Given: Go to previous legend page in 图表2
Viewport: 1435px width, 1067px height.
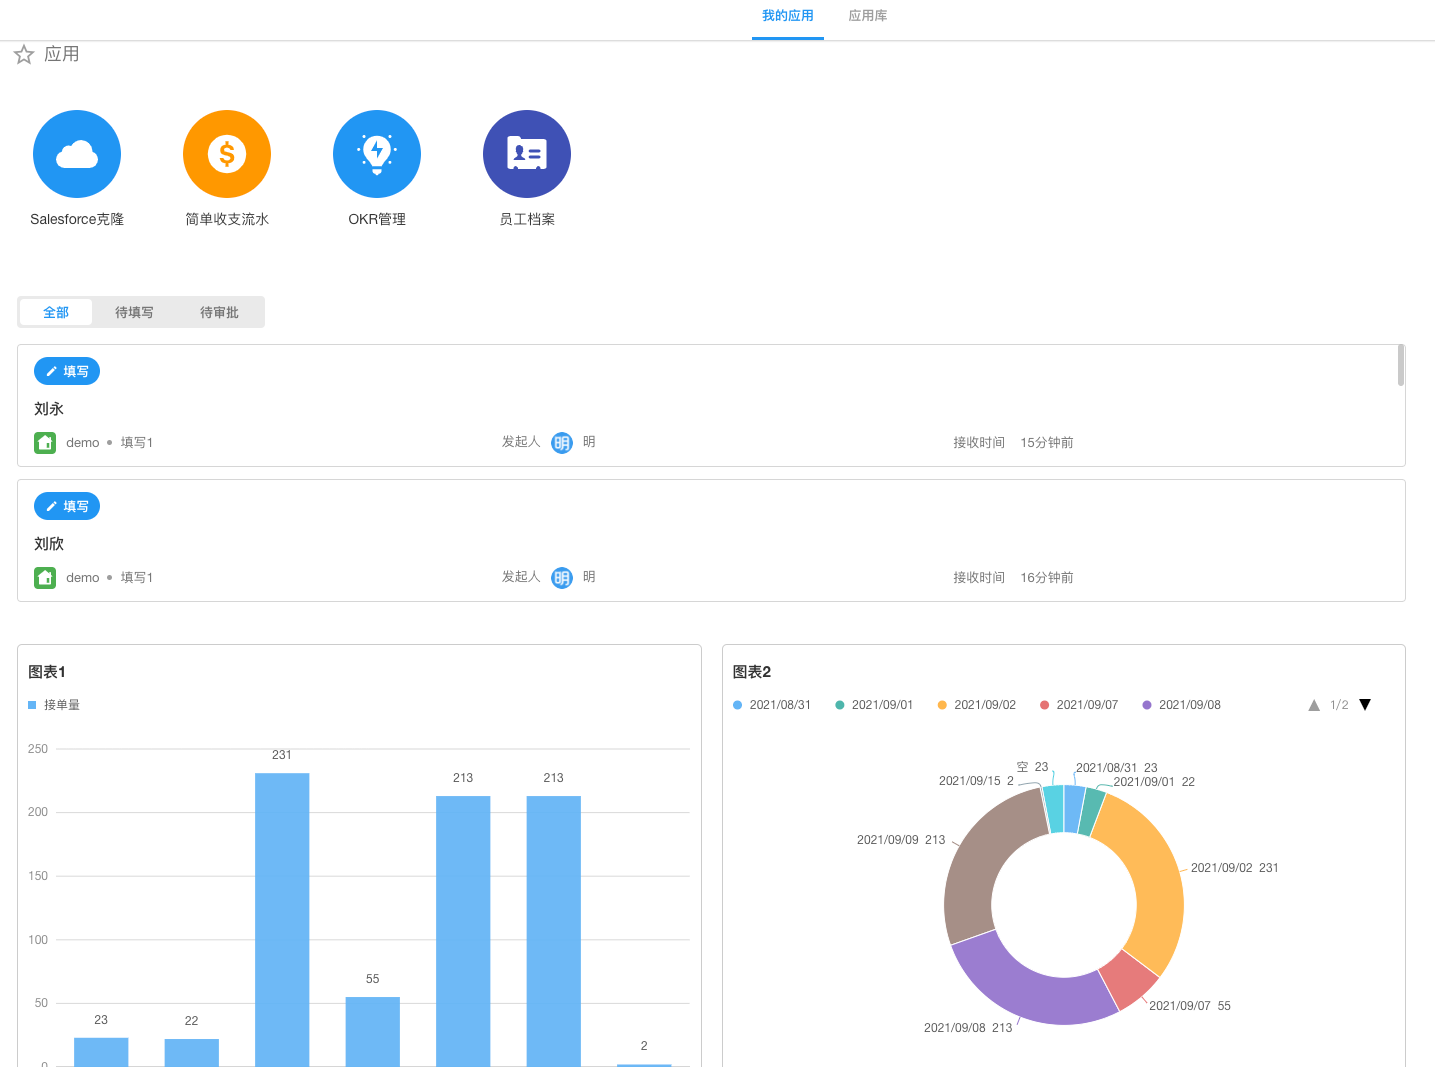Looking at the screenshot, I should [1314, 705].
